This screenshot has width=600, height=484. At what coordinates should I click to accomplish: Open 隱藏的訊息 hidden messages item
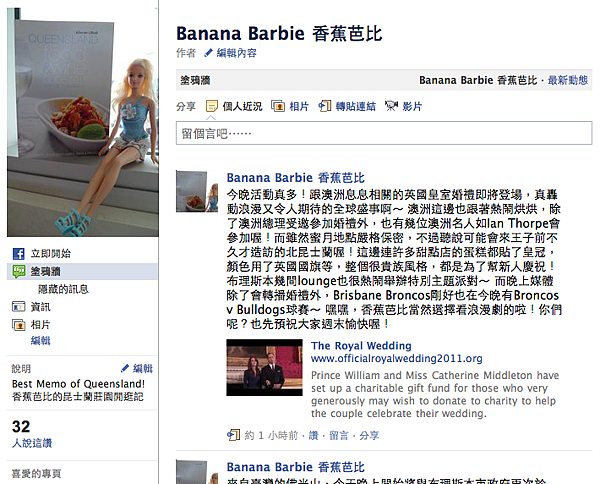pyautogui.click(x=63, y=289)
